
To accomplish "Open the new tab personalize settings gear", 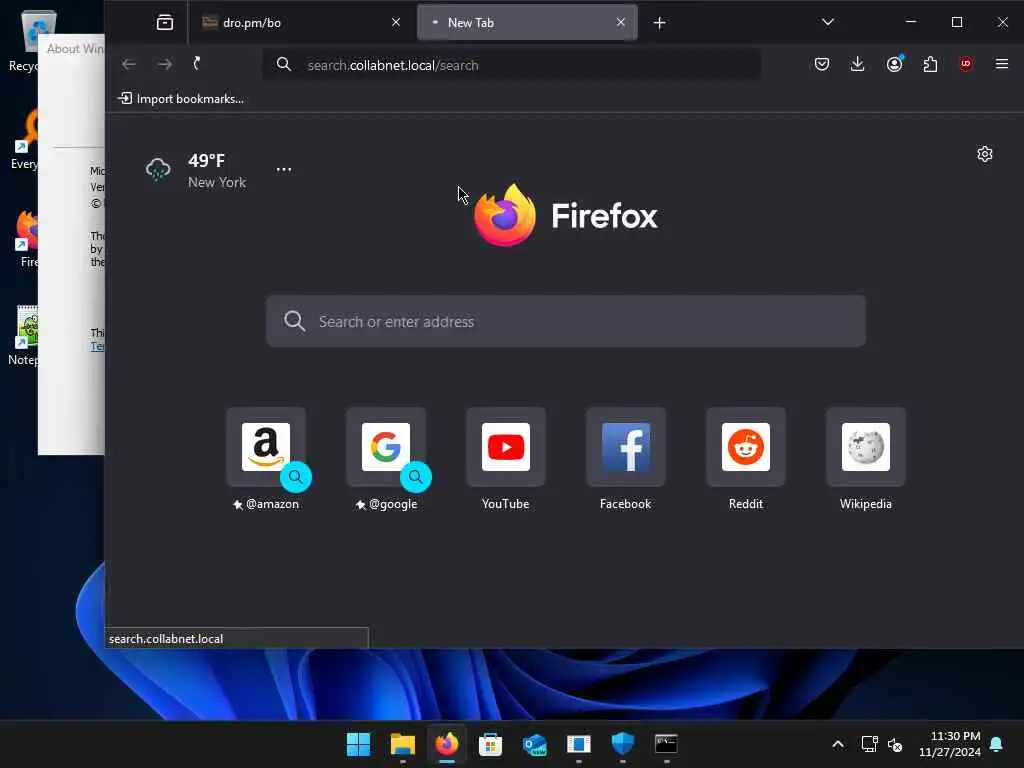I will pyautogui.click(x=984, y=154).
